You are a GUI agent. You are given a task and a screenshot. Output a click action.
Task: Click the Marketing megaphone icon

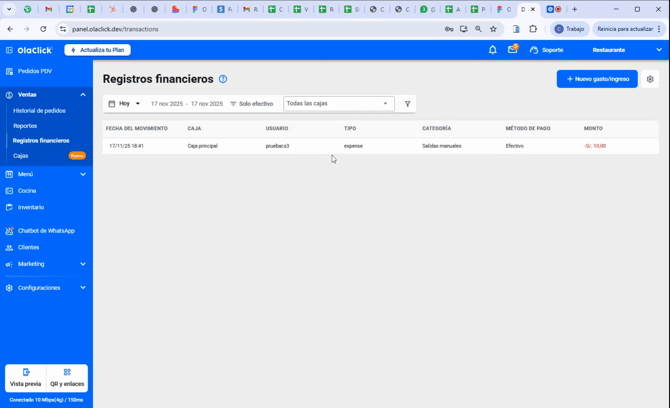point(9,264)
